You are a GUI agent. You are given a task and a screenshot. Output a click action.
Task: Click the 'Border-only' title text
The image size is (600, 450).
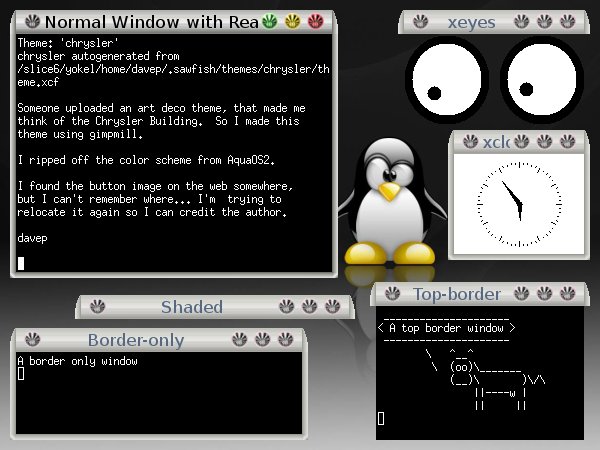tap(136, 341)
